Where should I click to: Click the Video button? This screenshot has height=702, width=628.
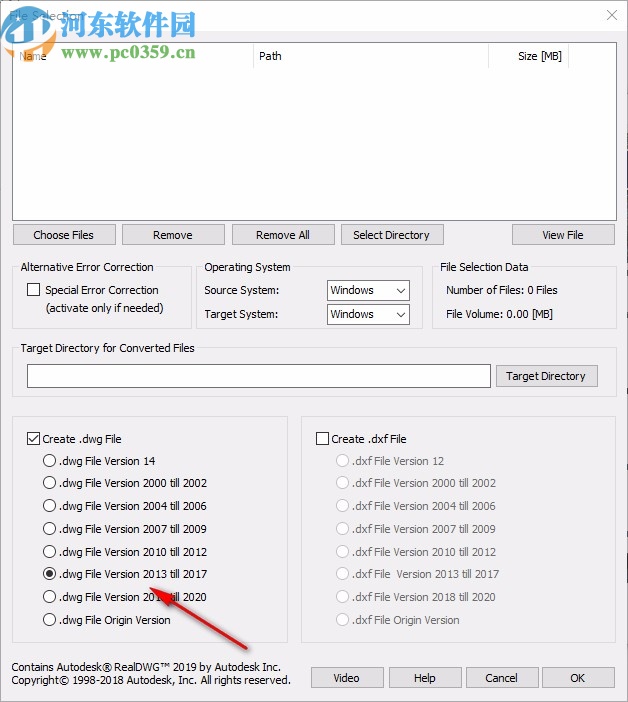347,678
